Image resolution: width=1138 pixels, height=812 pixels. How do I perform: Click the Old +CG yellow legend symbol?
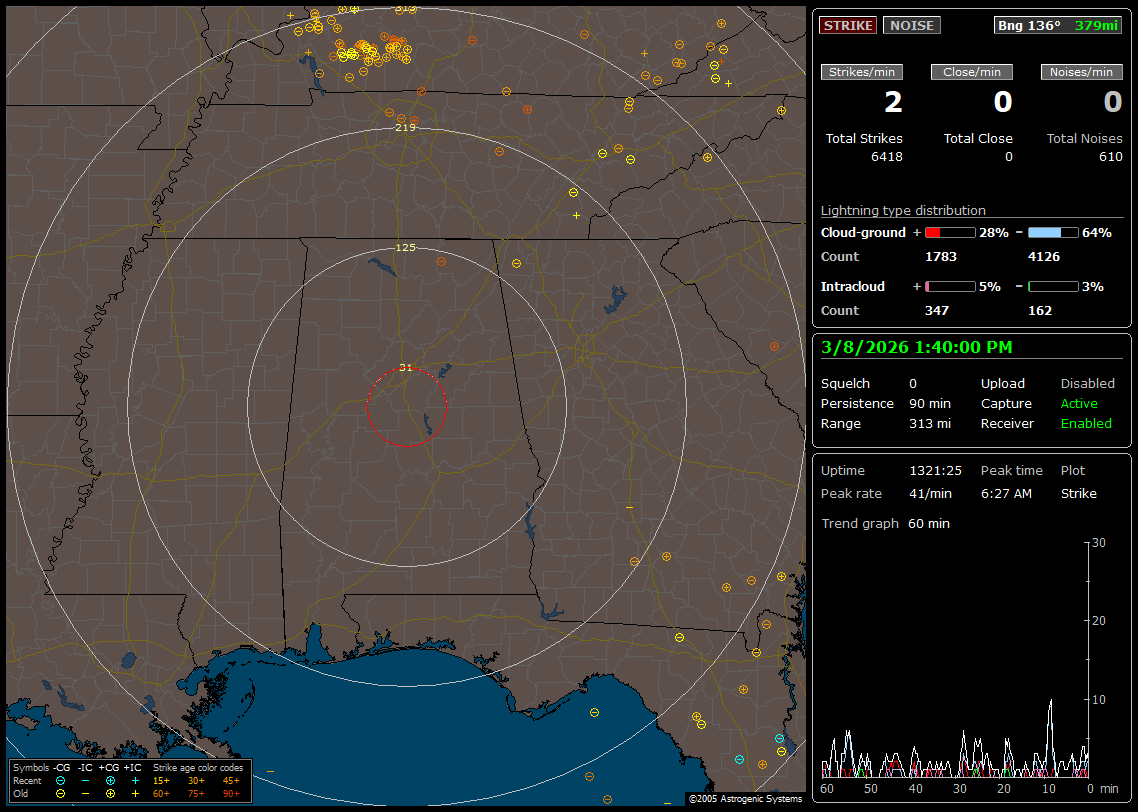(x=110, y=793)
